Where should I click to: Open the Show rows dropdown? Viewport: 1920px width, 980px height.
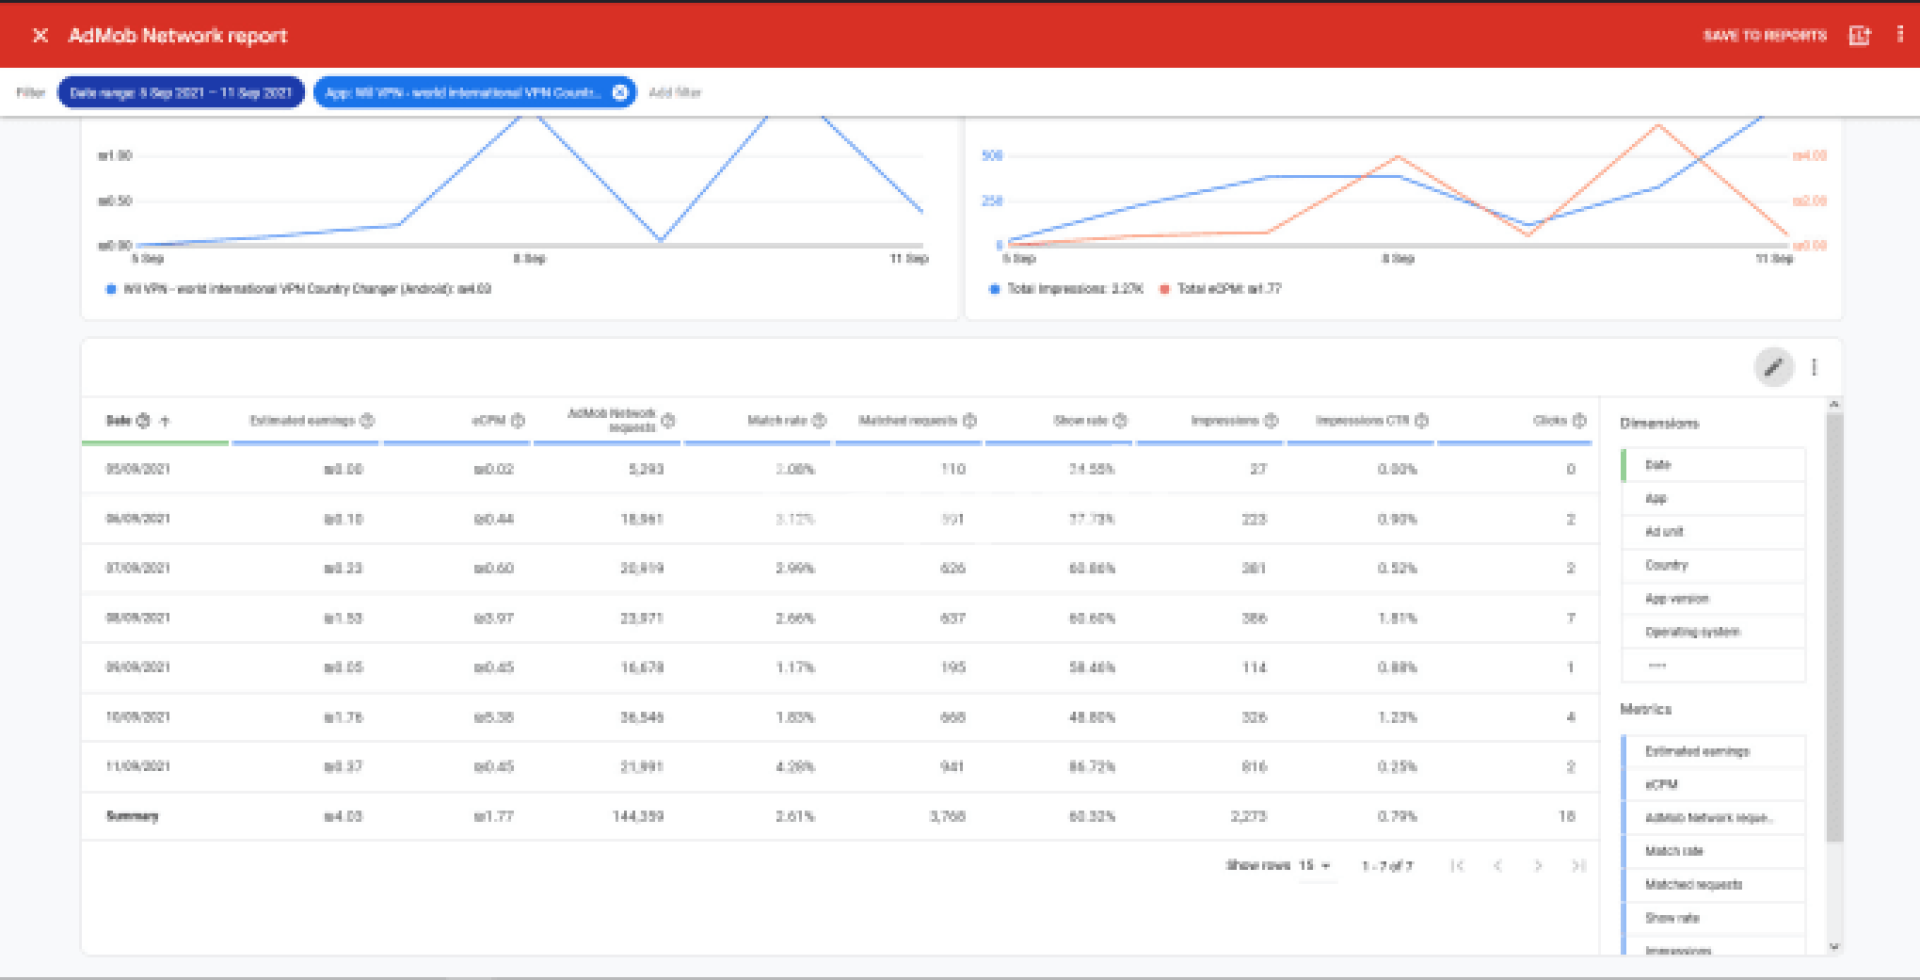coord(1314,866)
